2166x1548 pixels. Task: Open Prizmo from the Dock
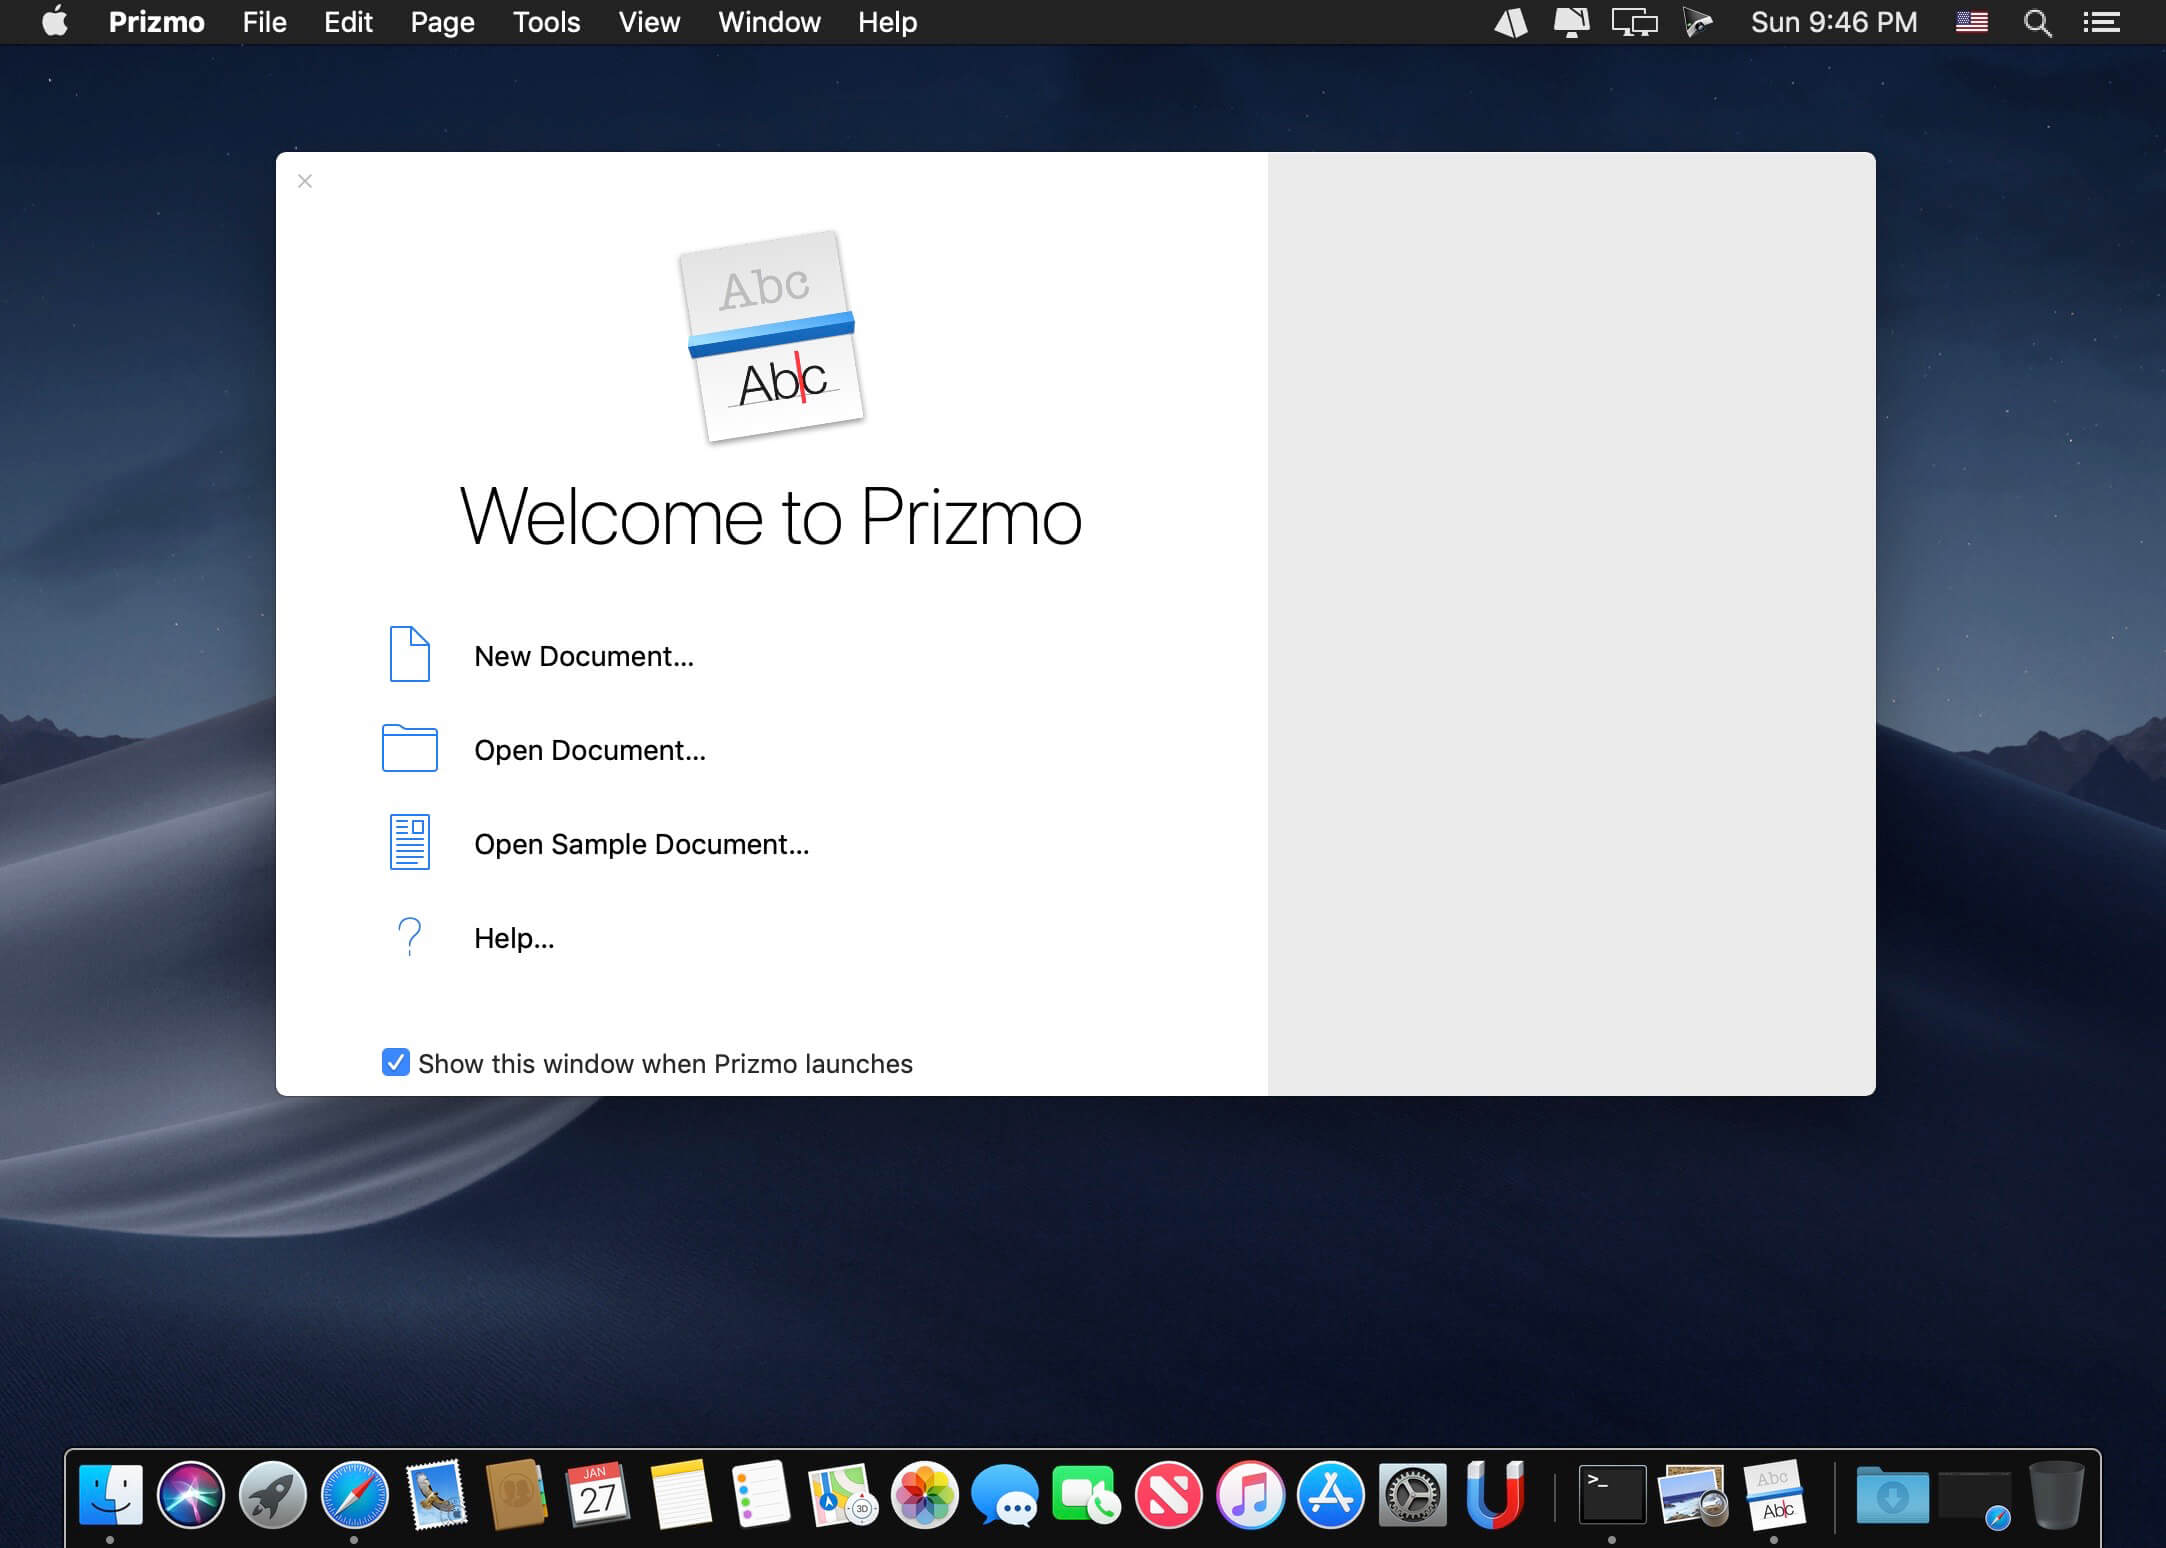[x=1774, y=1495]
